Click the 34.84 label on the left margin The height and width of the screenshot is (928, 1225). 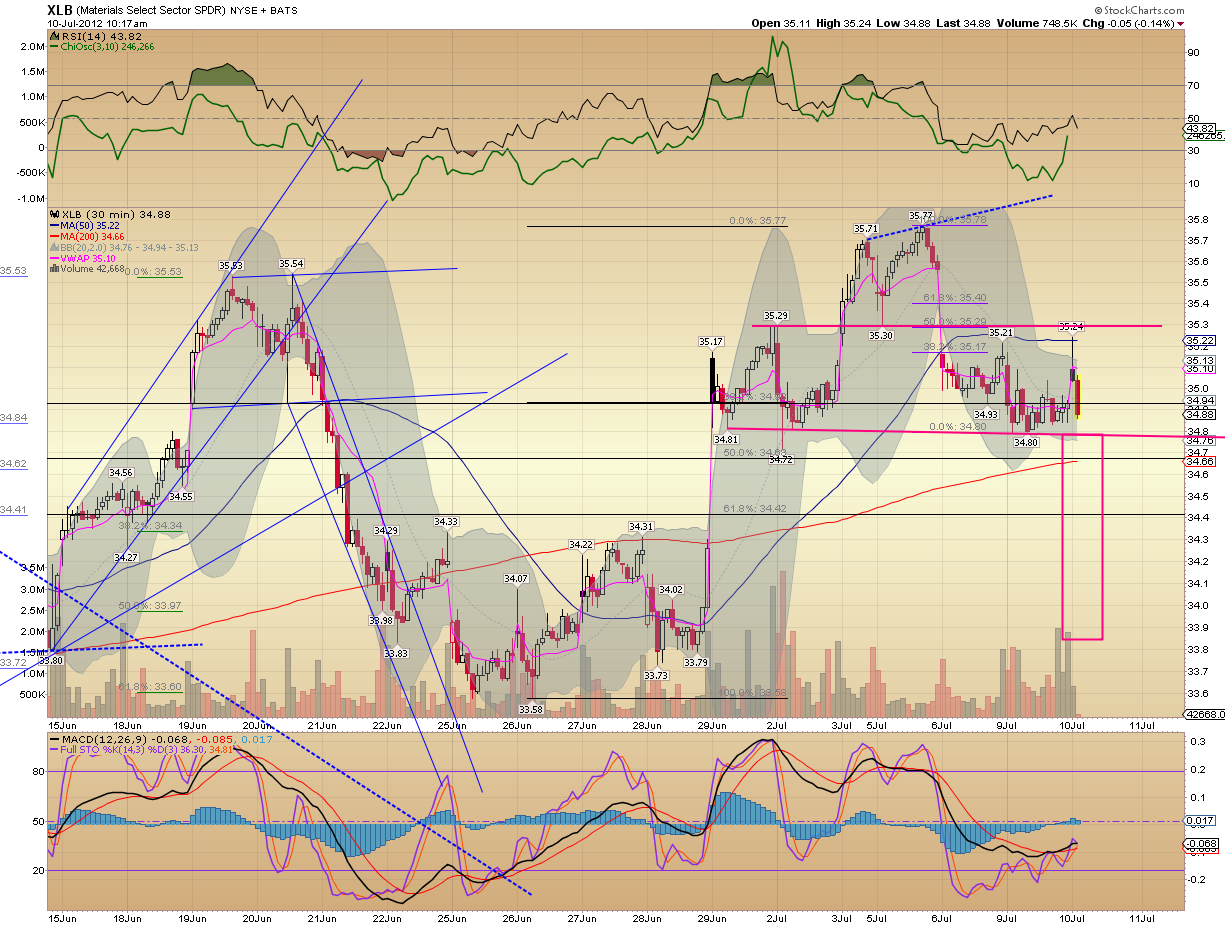[x=12, y=418]
